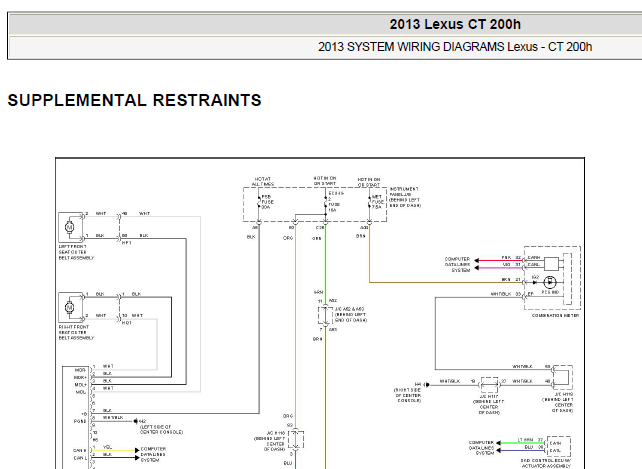The image size is (642, 469).
Task: Click the '2013 Lexus CT 200h' header title
Action: (455, 24)
